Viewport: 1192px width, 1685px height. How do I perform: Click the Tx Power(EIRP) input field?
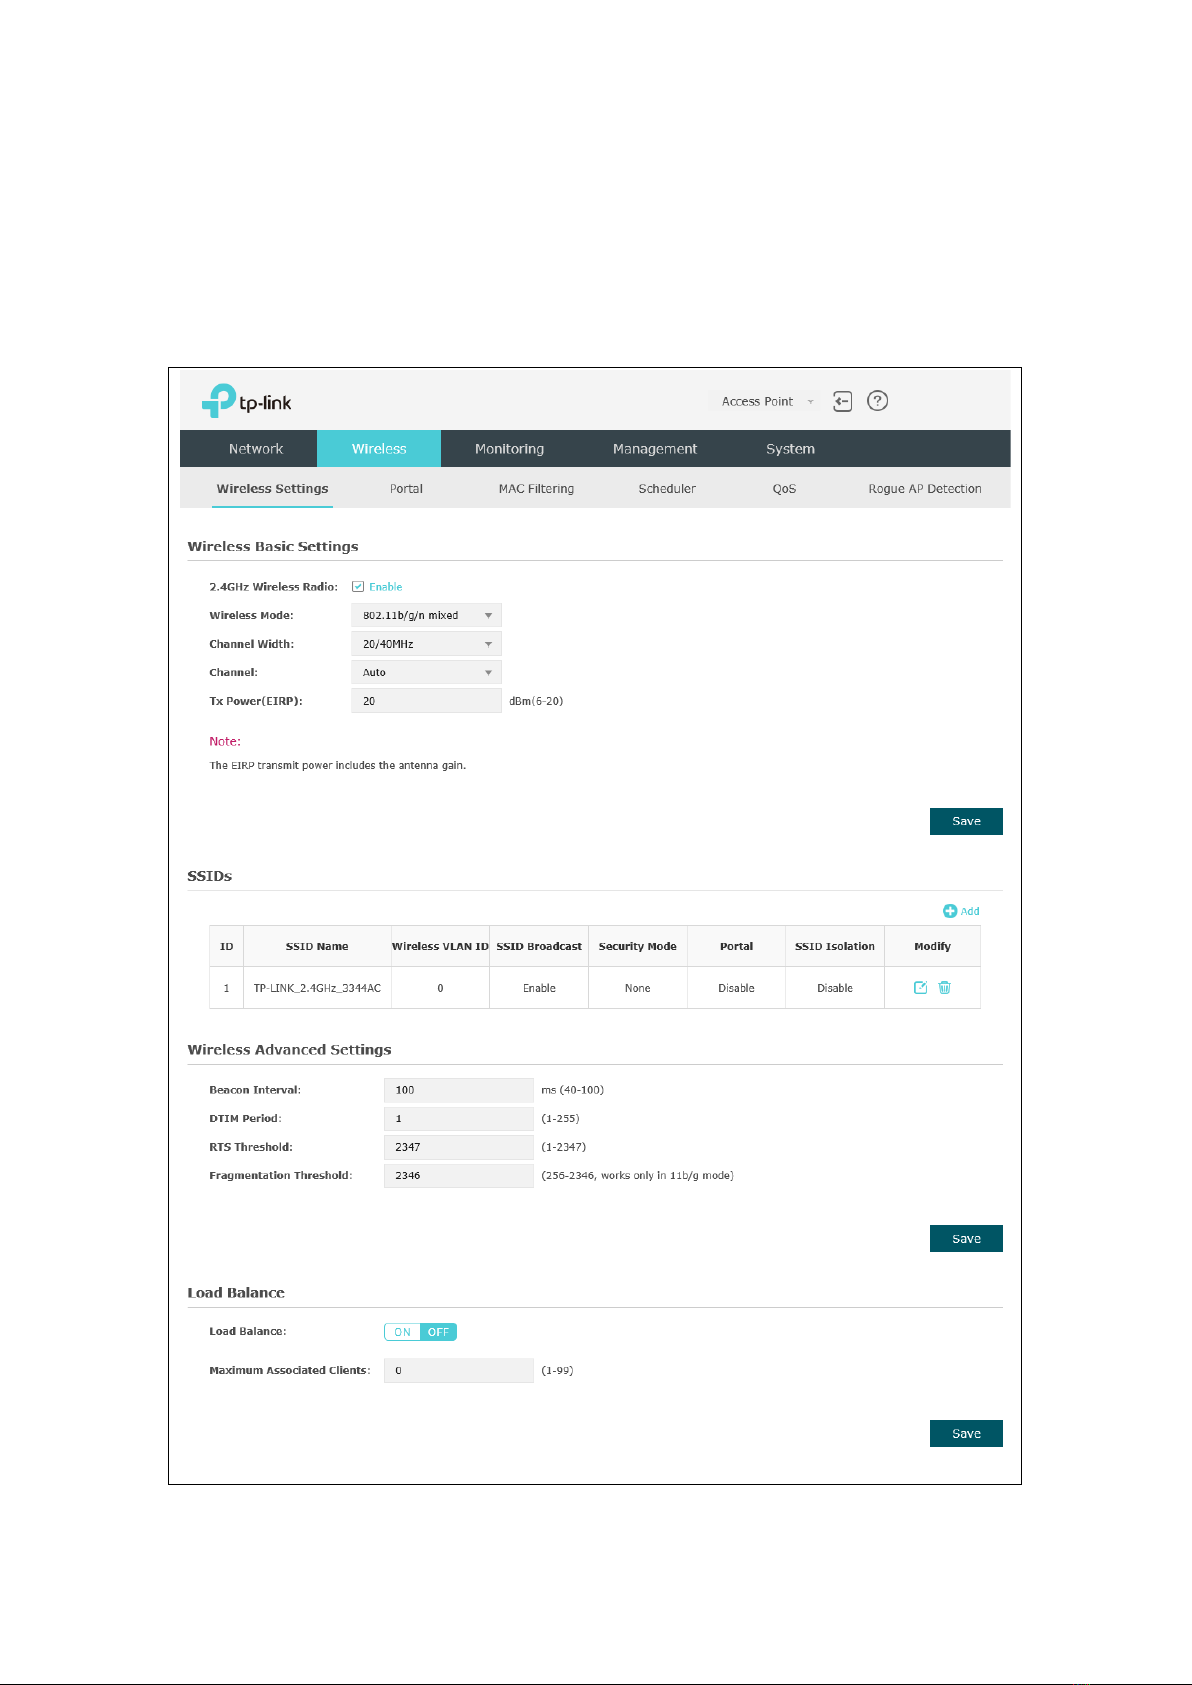426,701
